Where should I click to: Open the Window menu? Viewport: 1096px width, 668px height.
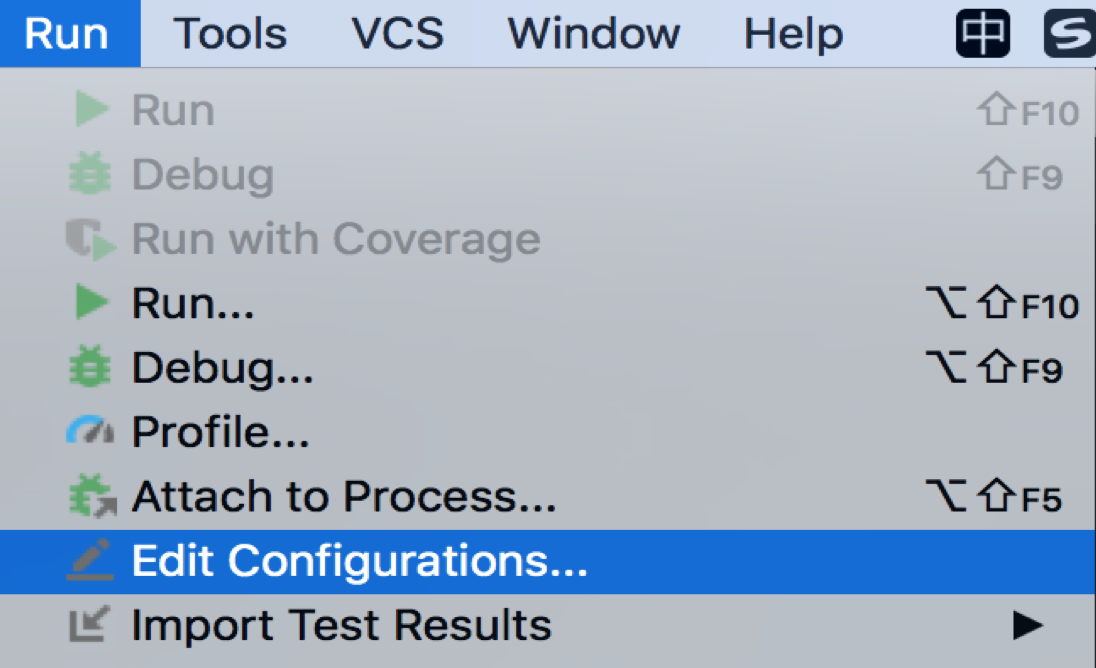[x=593, y=34]
